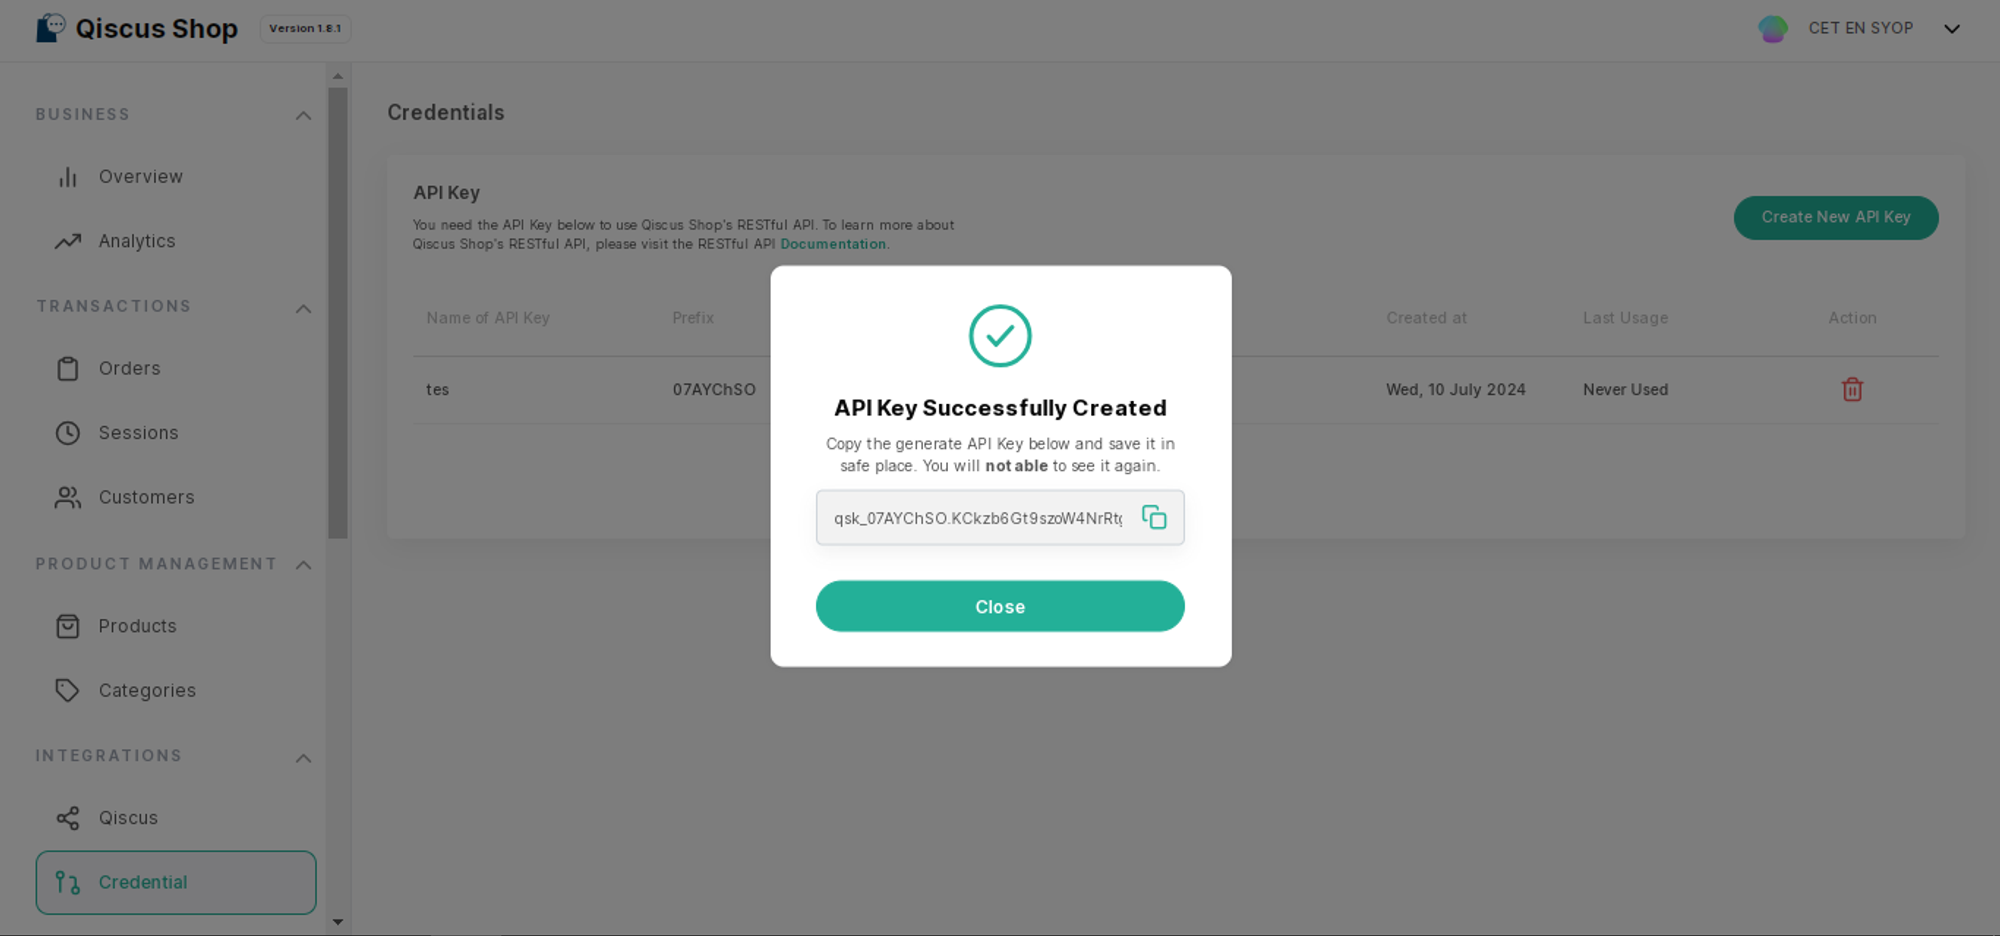Viewport: 2000px width, 936px height.
Task: Open the RESTful API Documentation link
Action: tap(833, 244)
